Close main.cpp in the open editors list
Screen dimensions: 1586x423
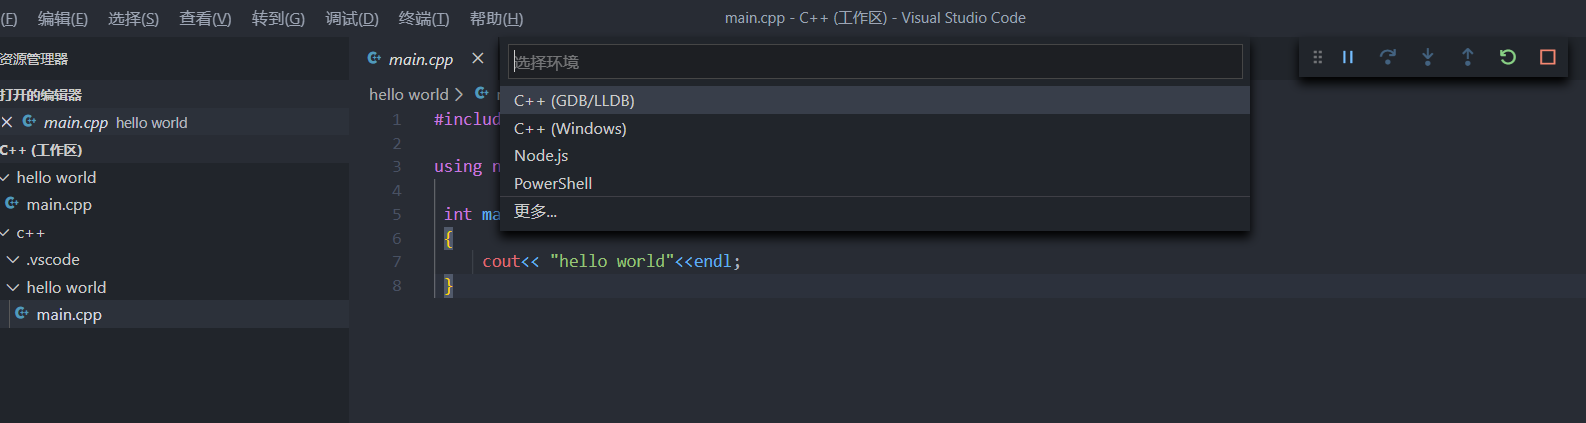7,122
